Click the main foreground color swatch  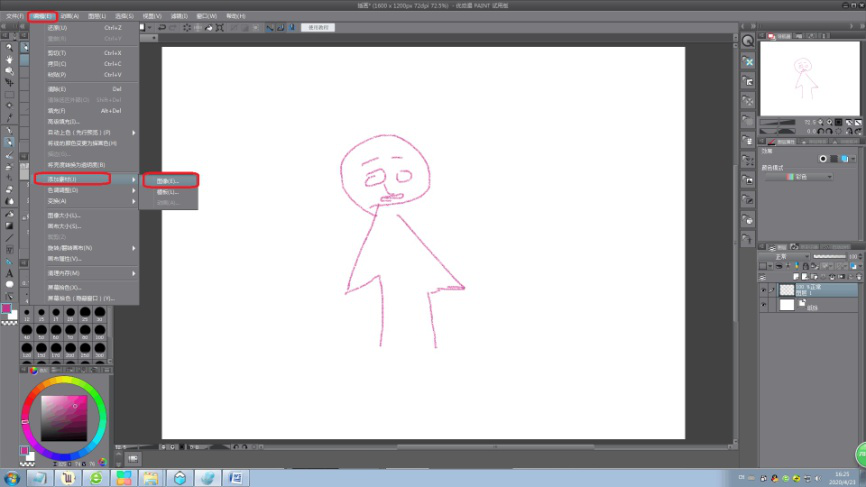7,309
